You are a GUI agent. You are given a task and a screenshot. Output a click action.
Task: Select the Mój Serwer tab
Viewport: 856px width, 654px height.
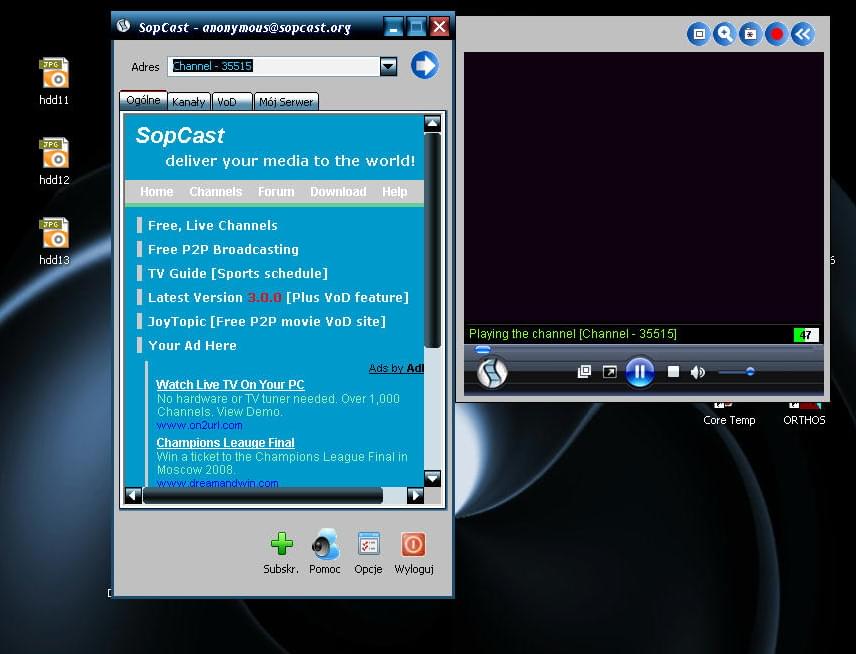pyautogui.click(x=286, y=102)
